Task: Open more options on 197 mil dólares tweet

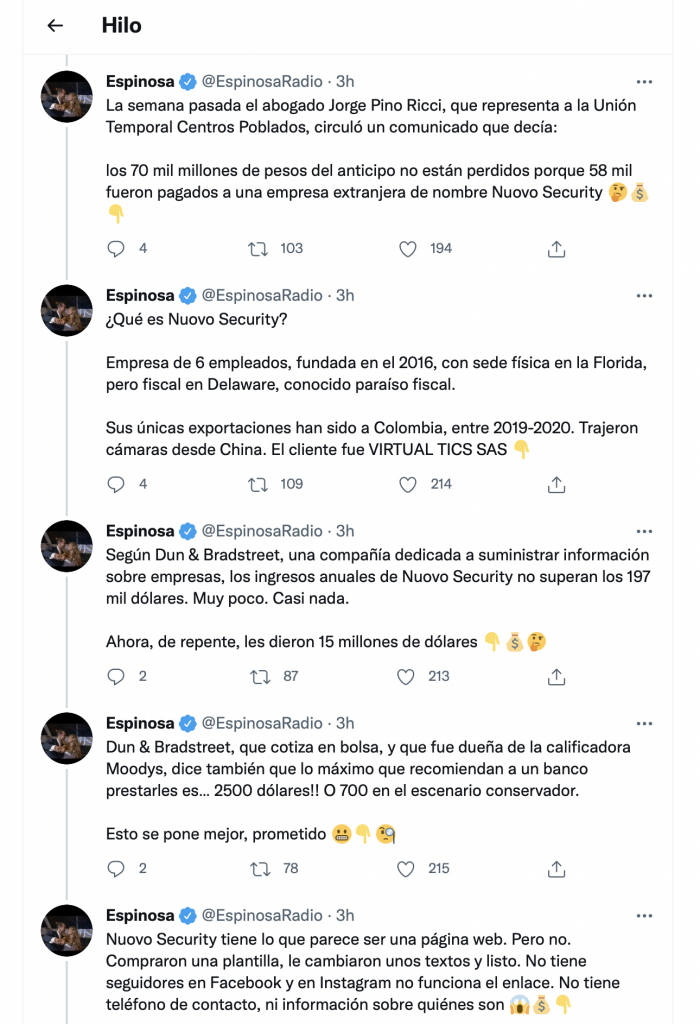Action: point(645,531)
